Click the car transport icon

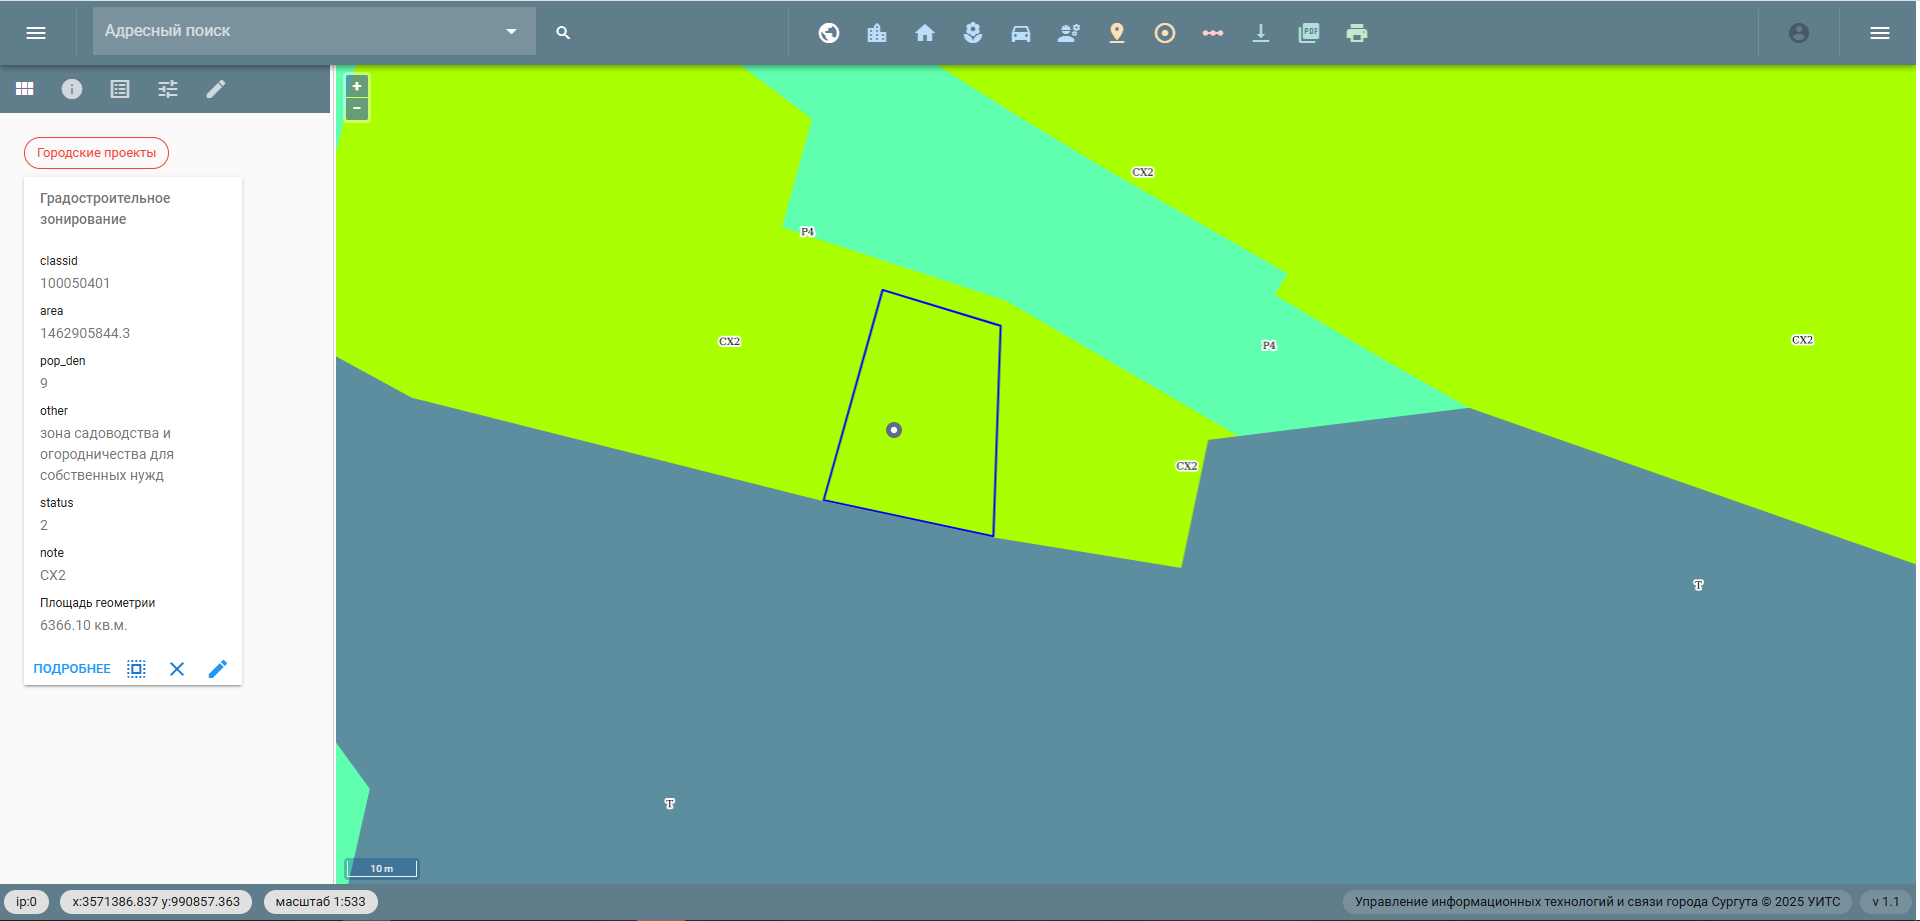[1021, 33]
